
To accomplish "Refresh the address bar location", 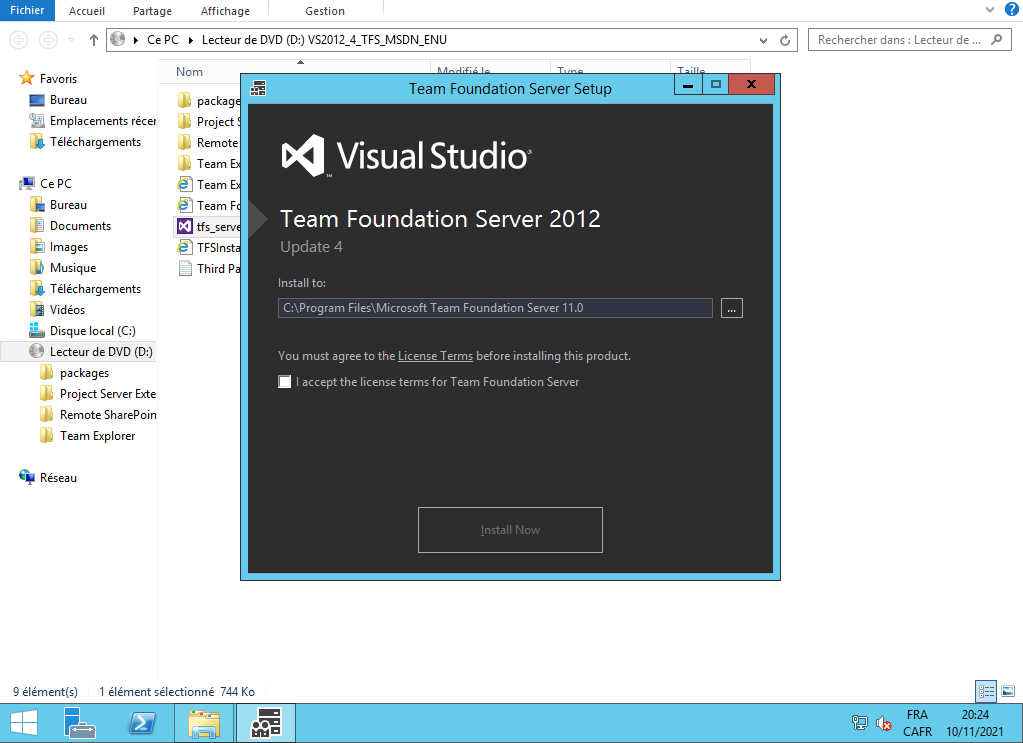I will (785, 40).
